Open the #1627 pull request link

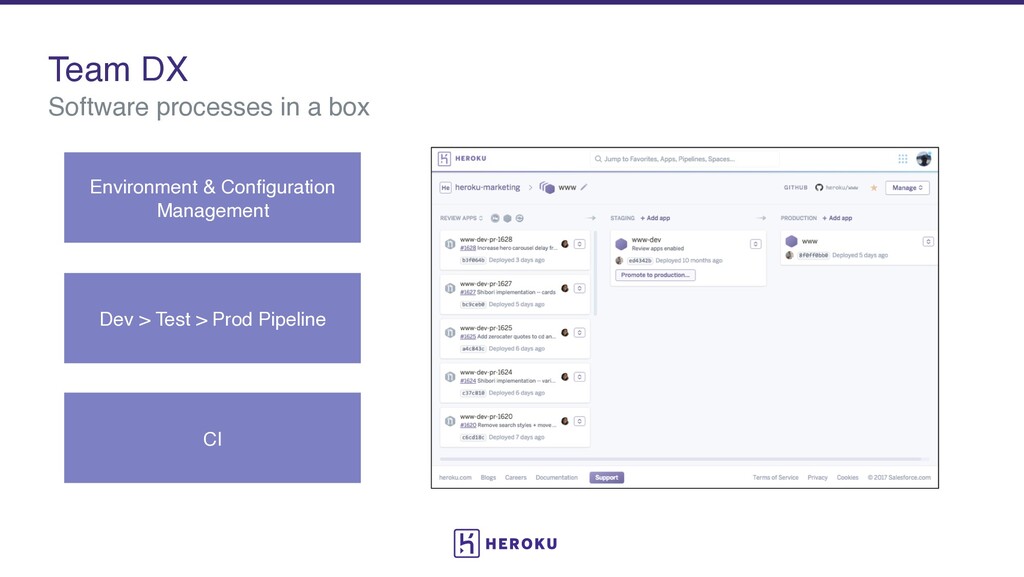(x=468, y=292)
